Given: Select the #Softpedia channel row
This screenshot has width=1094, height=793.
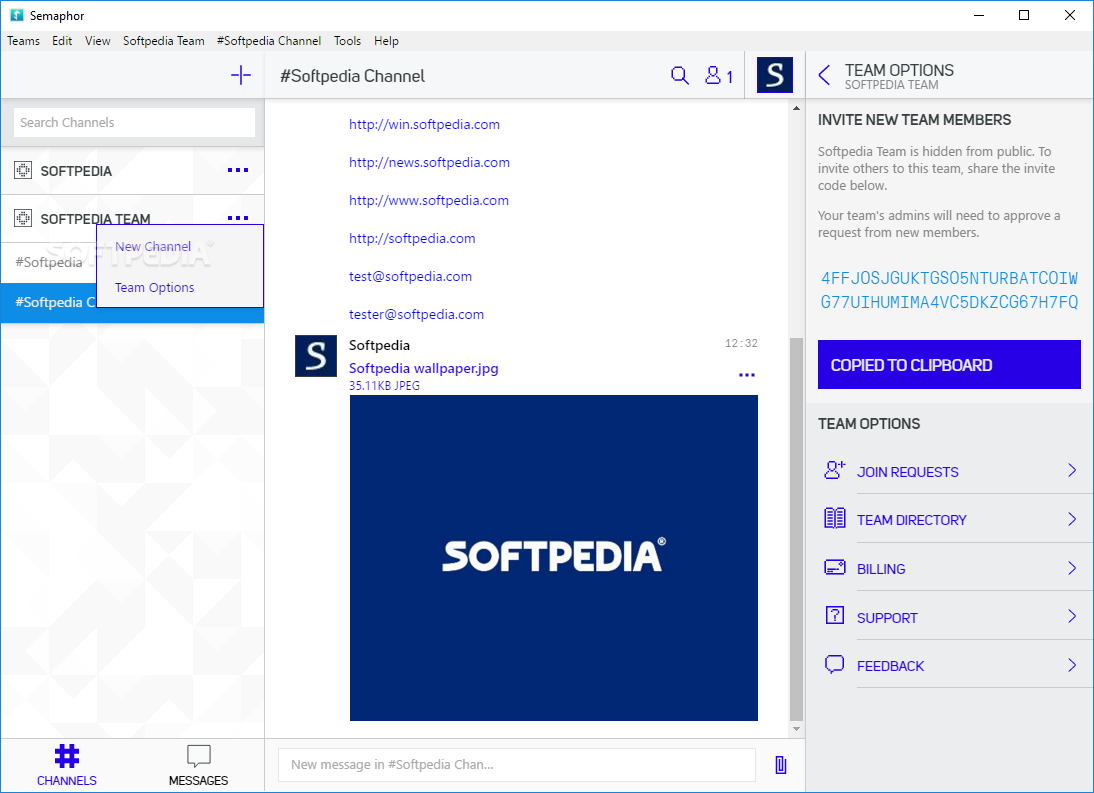Looking at the screenshot, I should tap(49, 262).
